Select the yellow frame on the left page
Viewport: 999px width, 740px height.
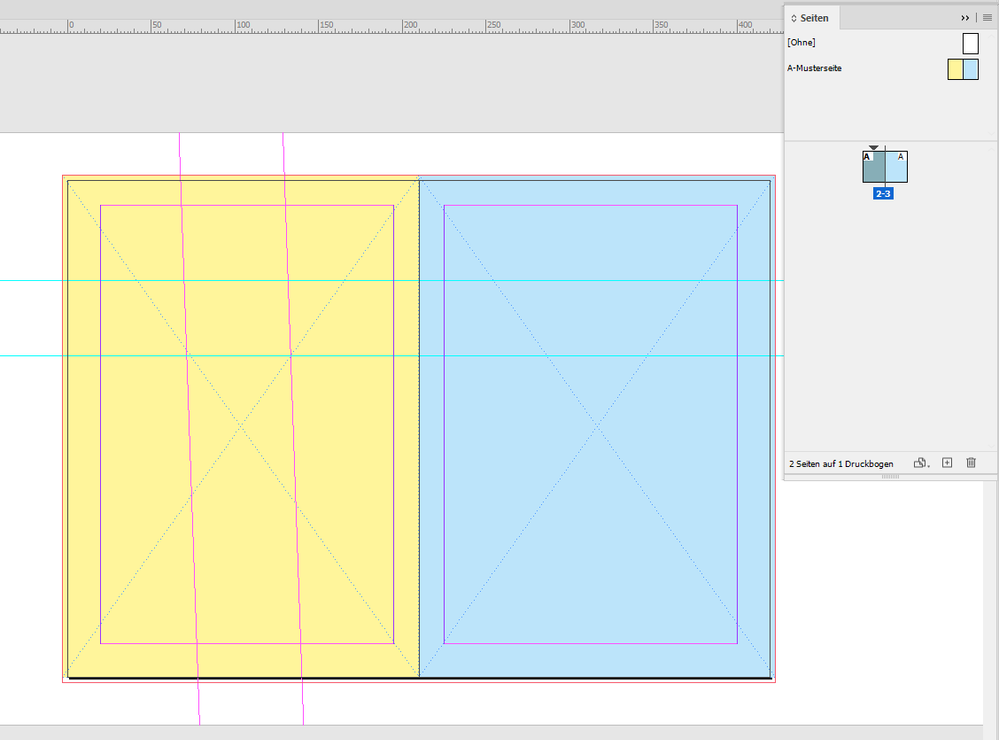click(x=243, y=428)
